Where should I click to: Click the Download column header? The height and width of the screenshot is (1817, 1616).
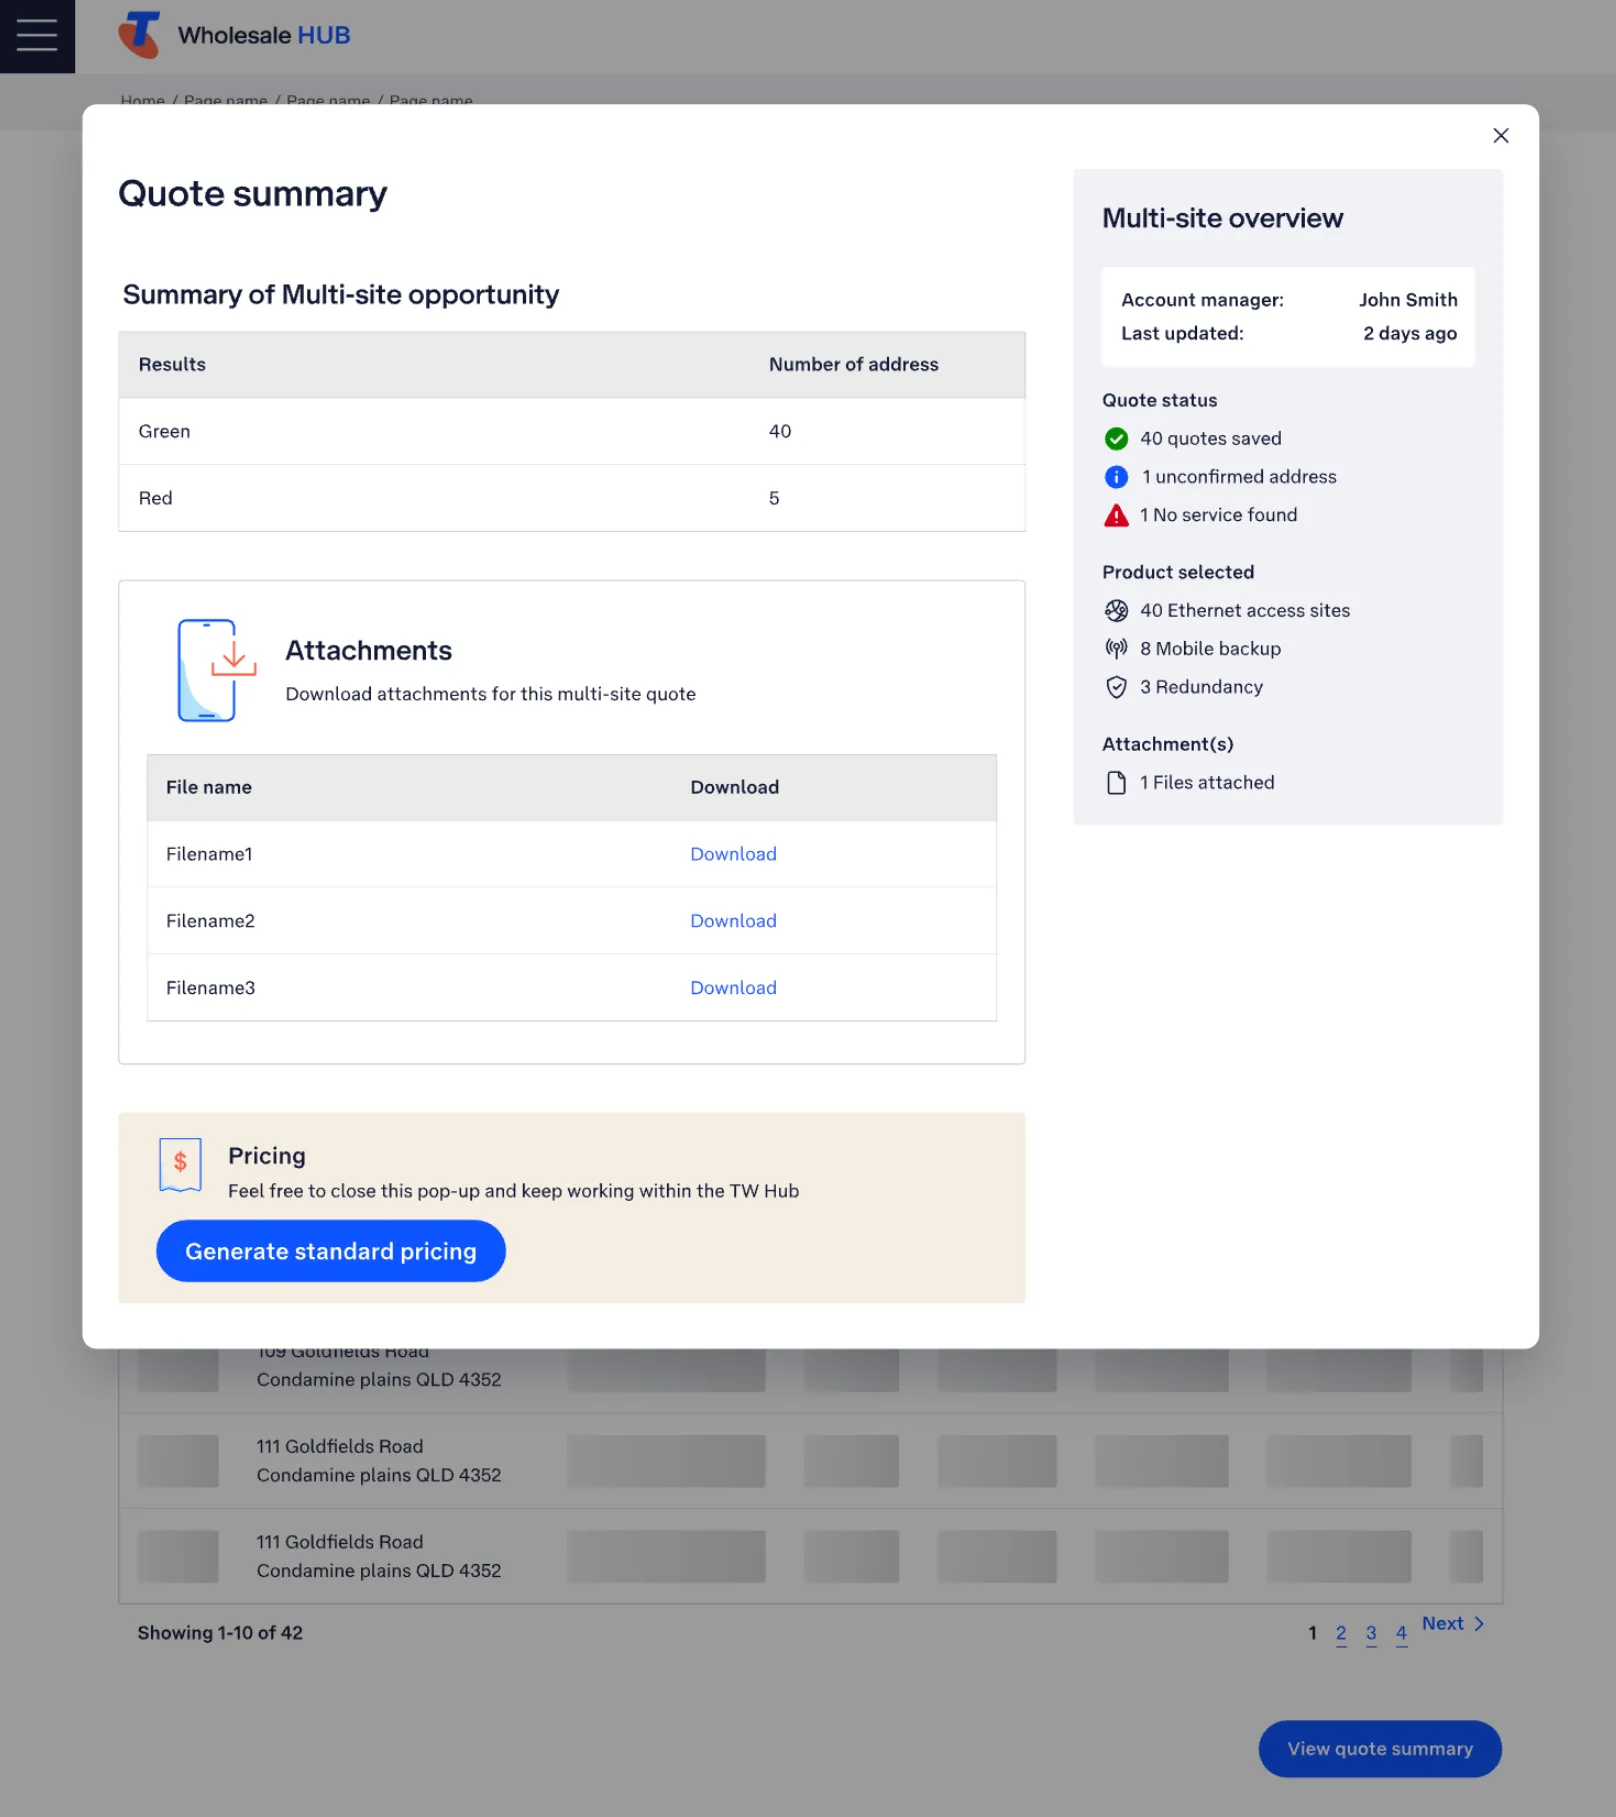(x=734, y=788)
